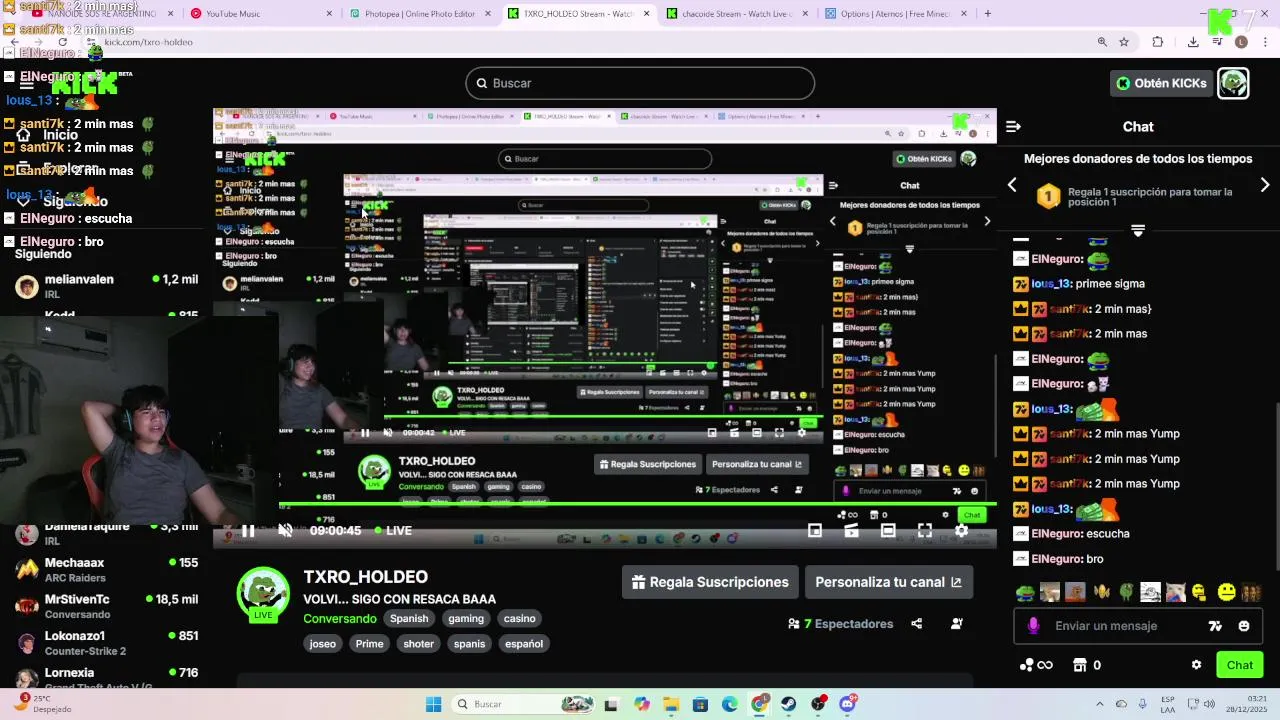
Task: Show hidden system tray icons
Action: [1100, 704]
